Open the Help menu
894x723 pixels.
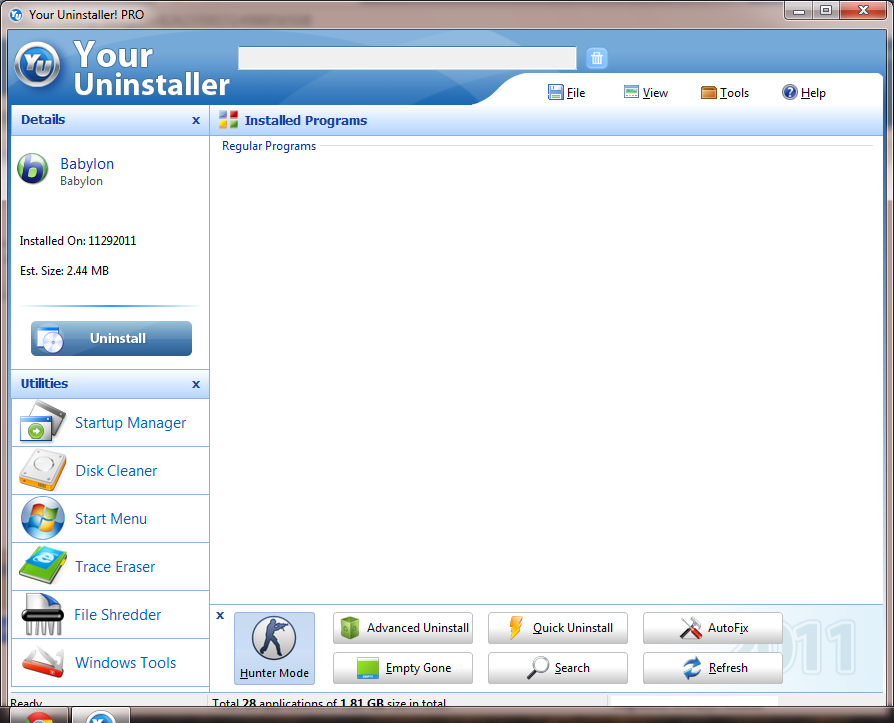[x=804, y=92]
